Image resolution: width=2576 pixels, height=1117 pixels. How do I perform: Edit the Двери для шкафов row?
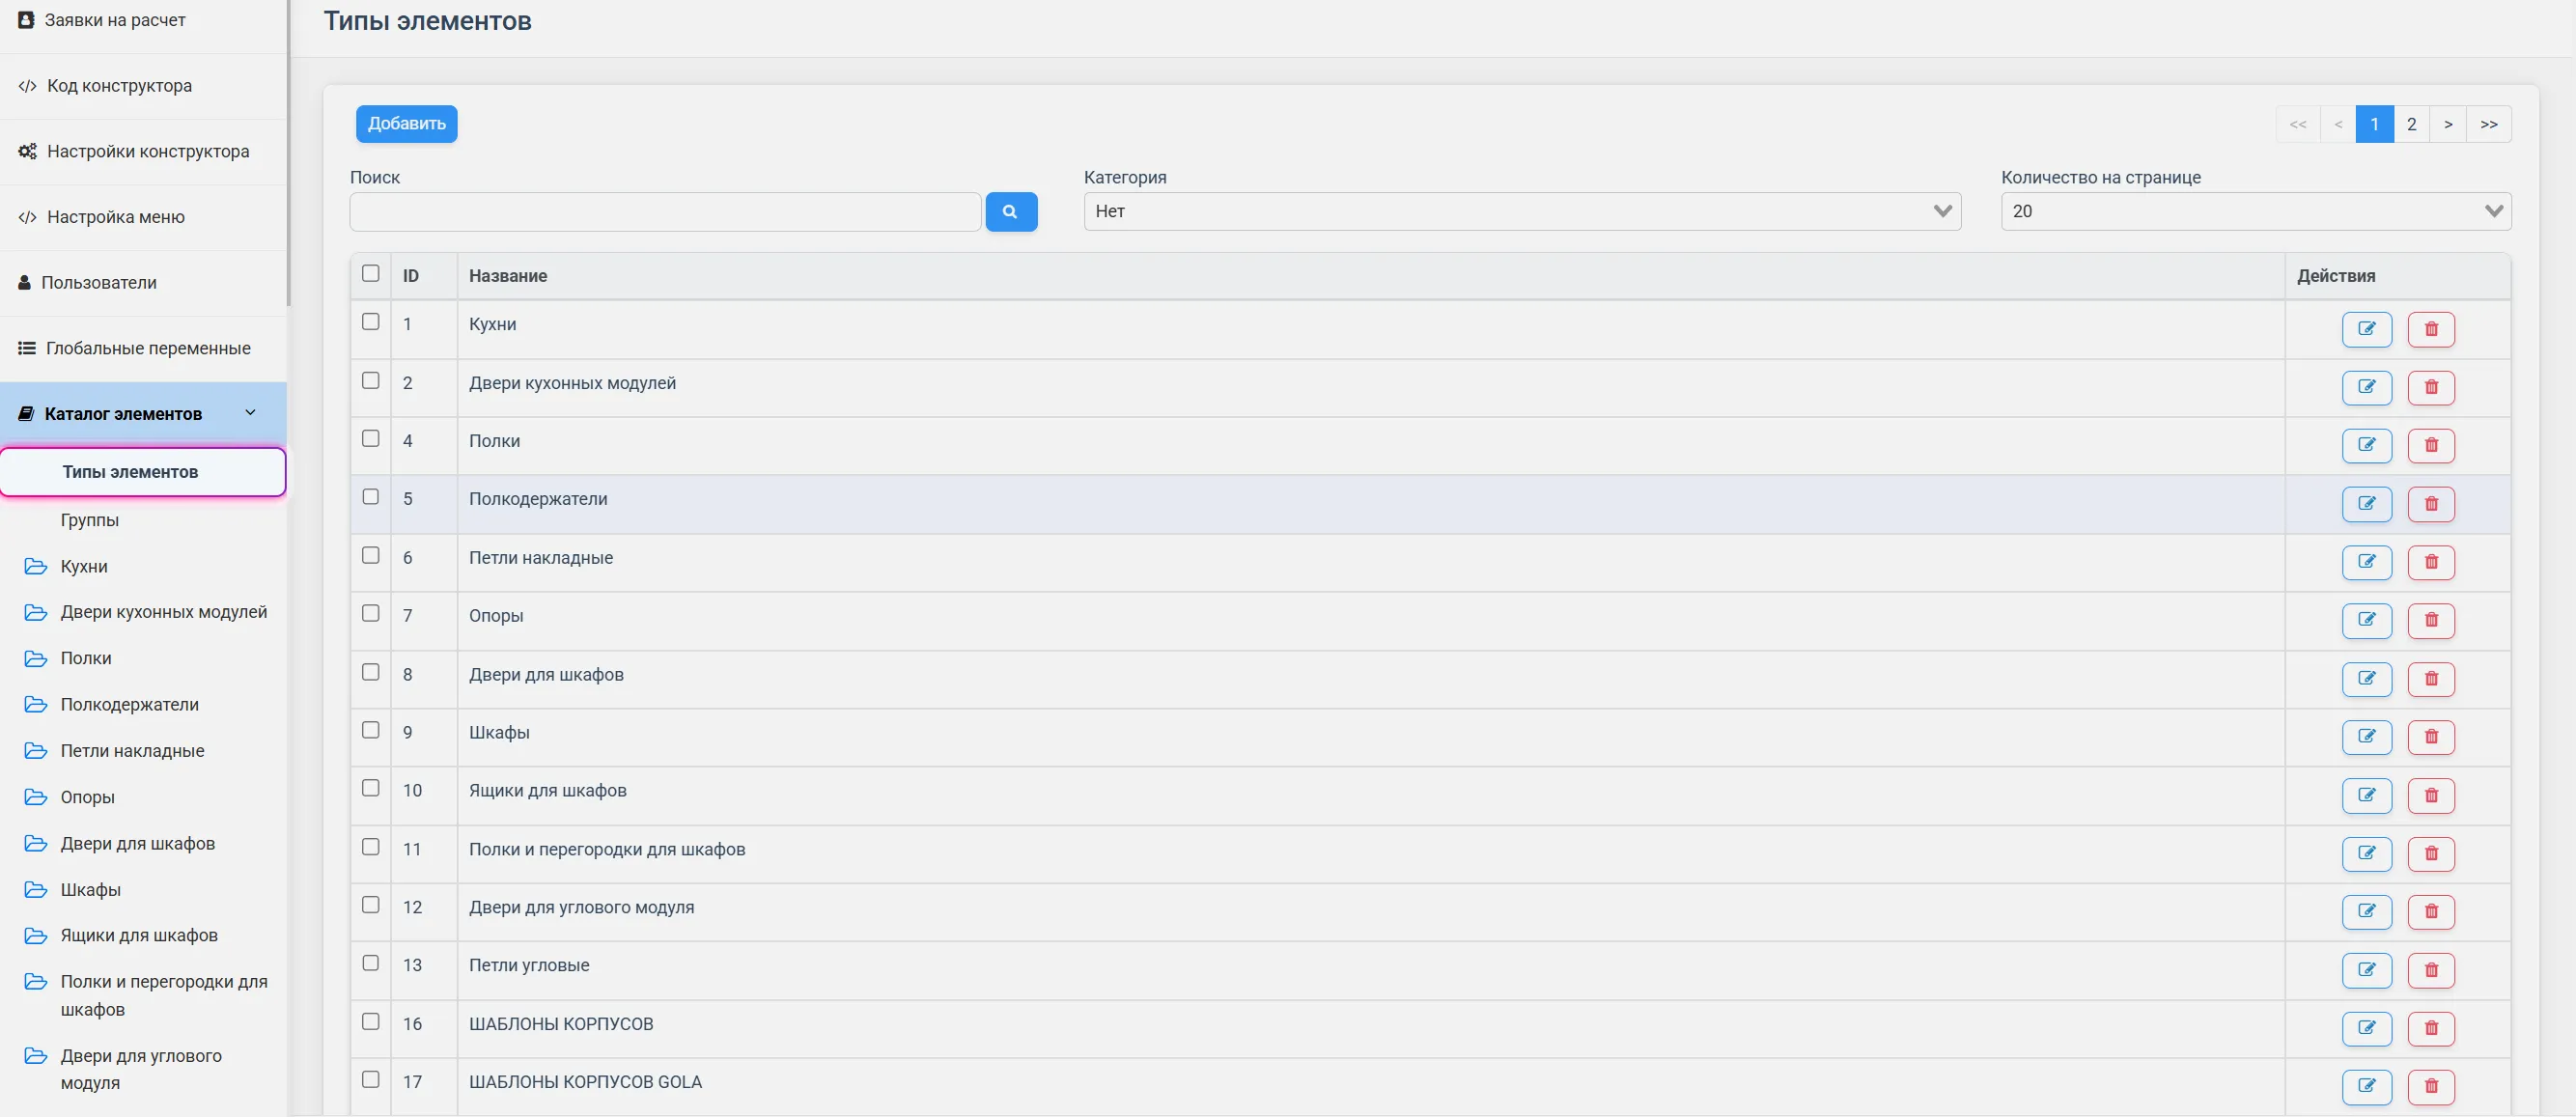pos(2366,679)
